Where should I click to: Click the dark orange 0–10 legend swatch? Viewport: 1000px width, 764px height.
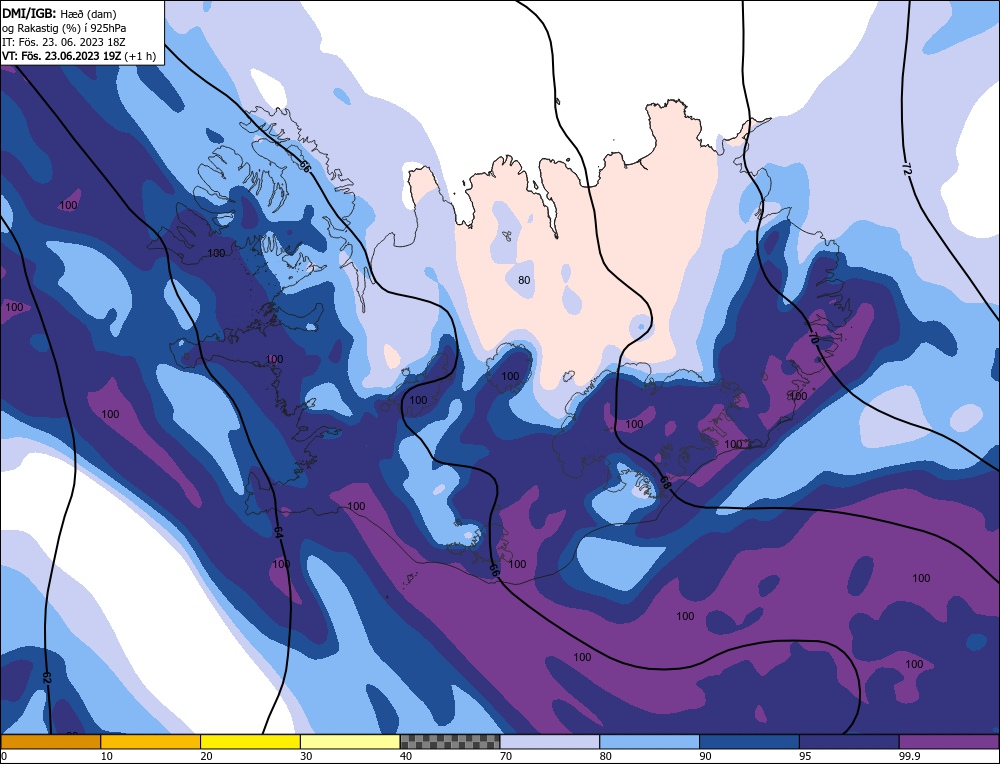[x=50, y=741]
